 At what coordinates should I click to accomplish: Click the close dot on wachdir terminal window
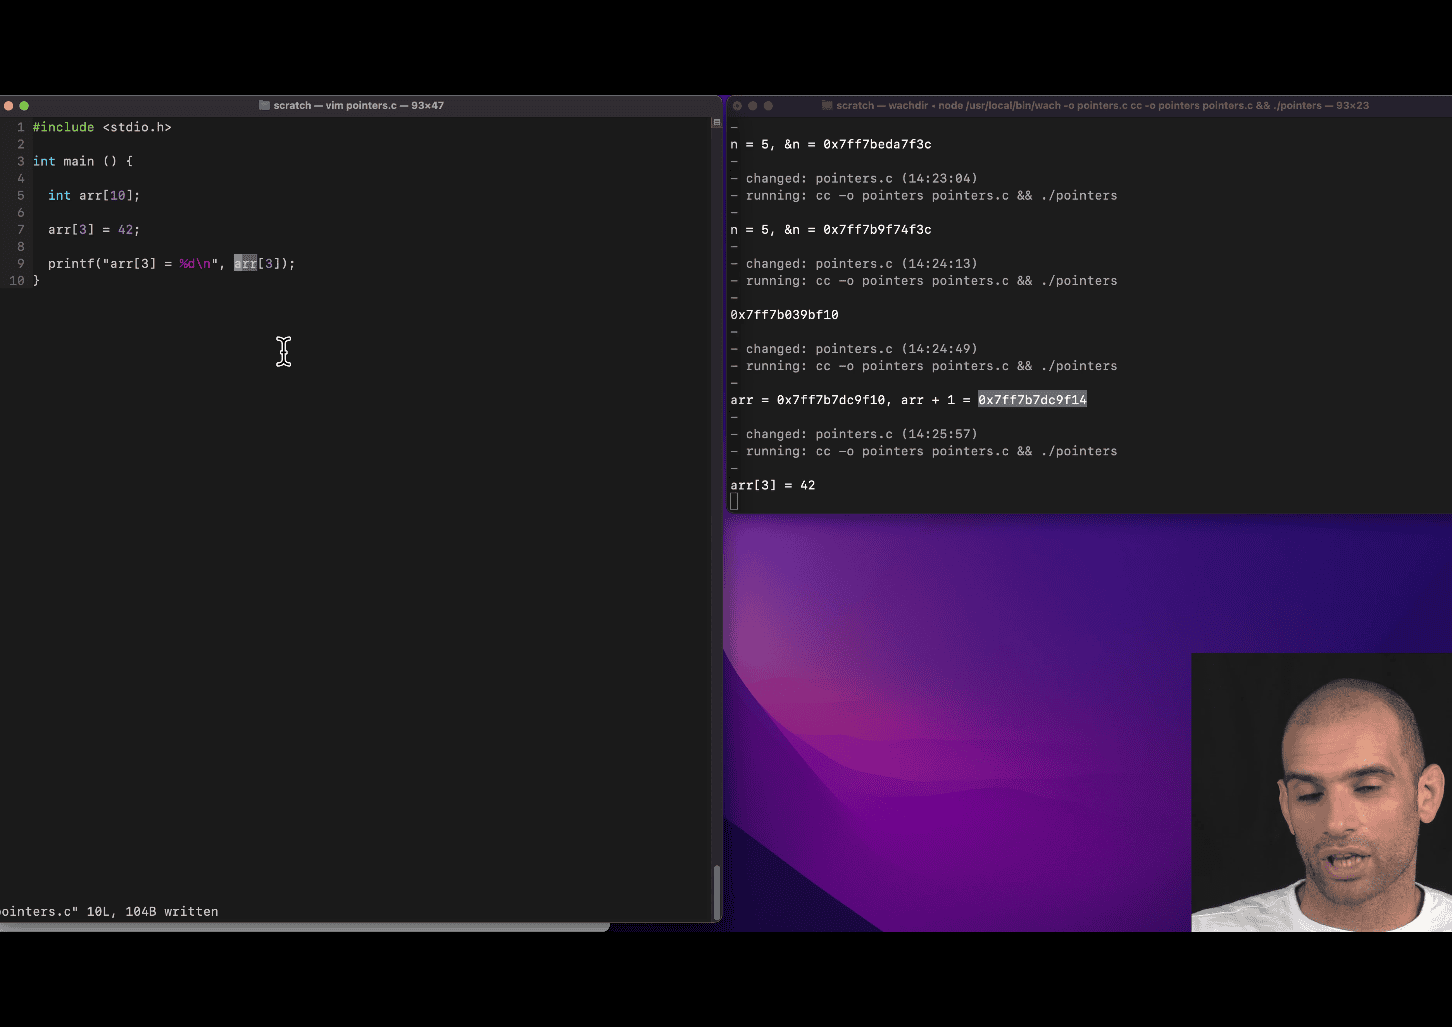737,105
